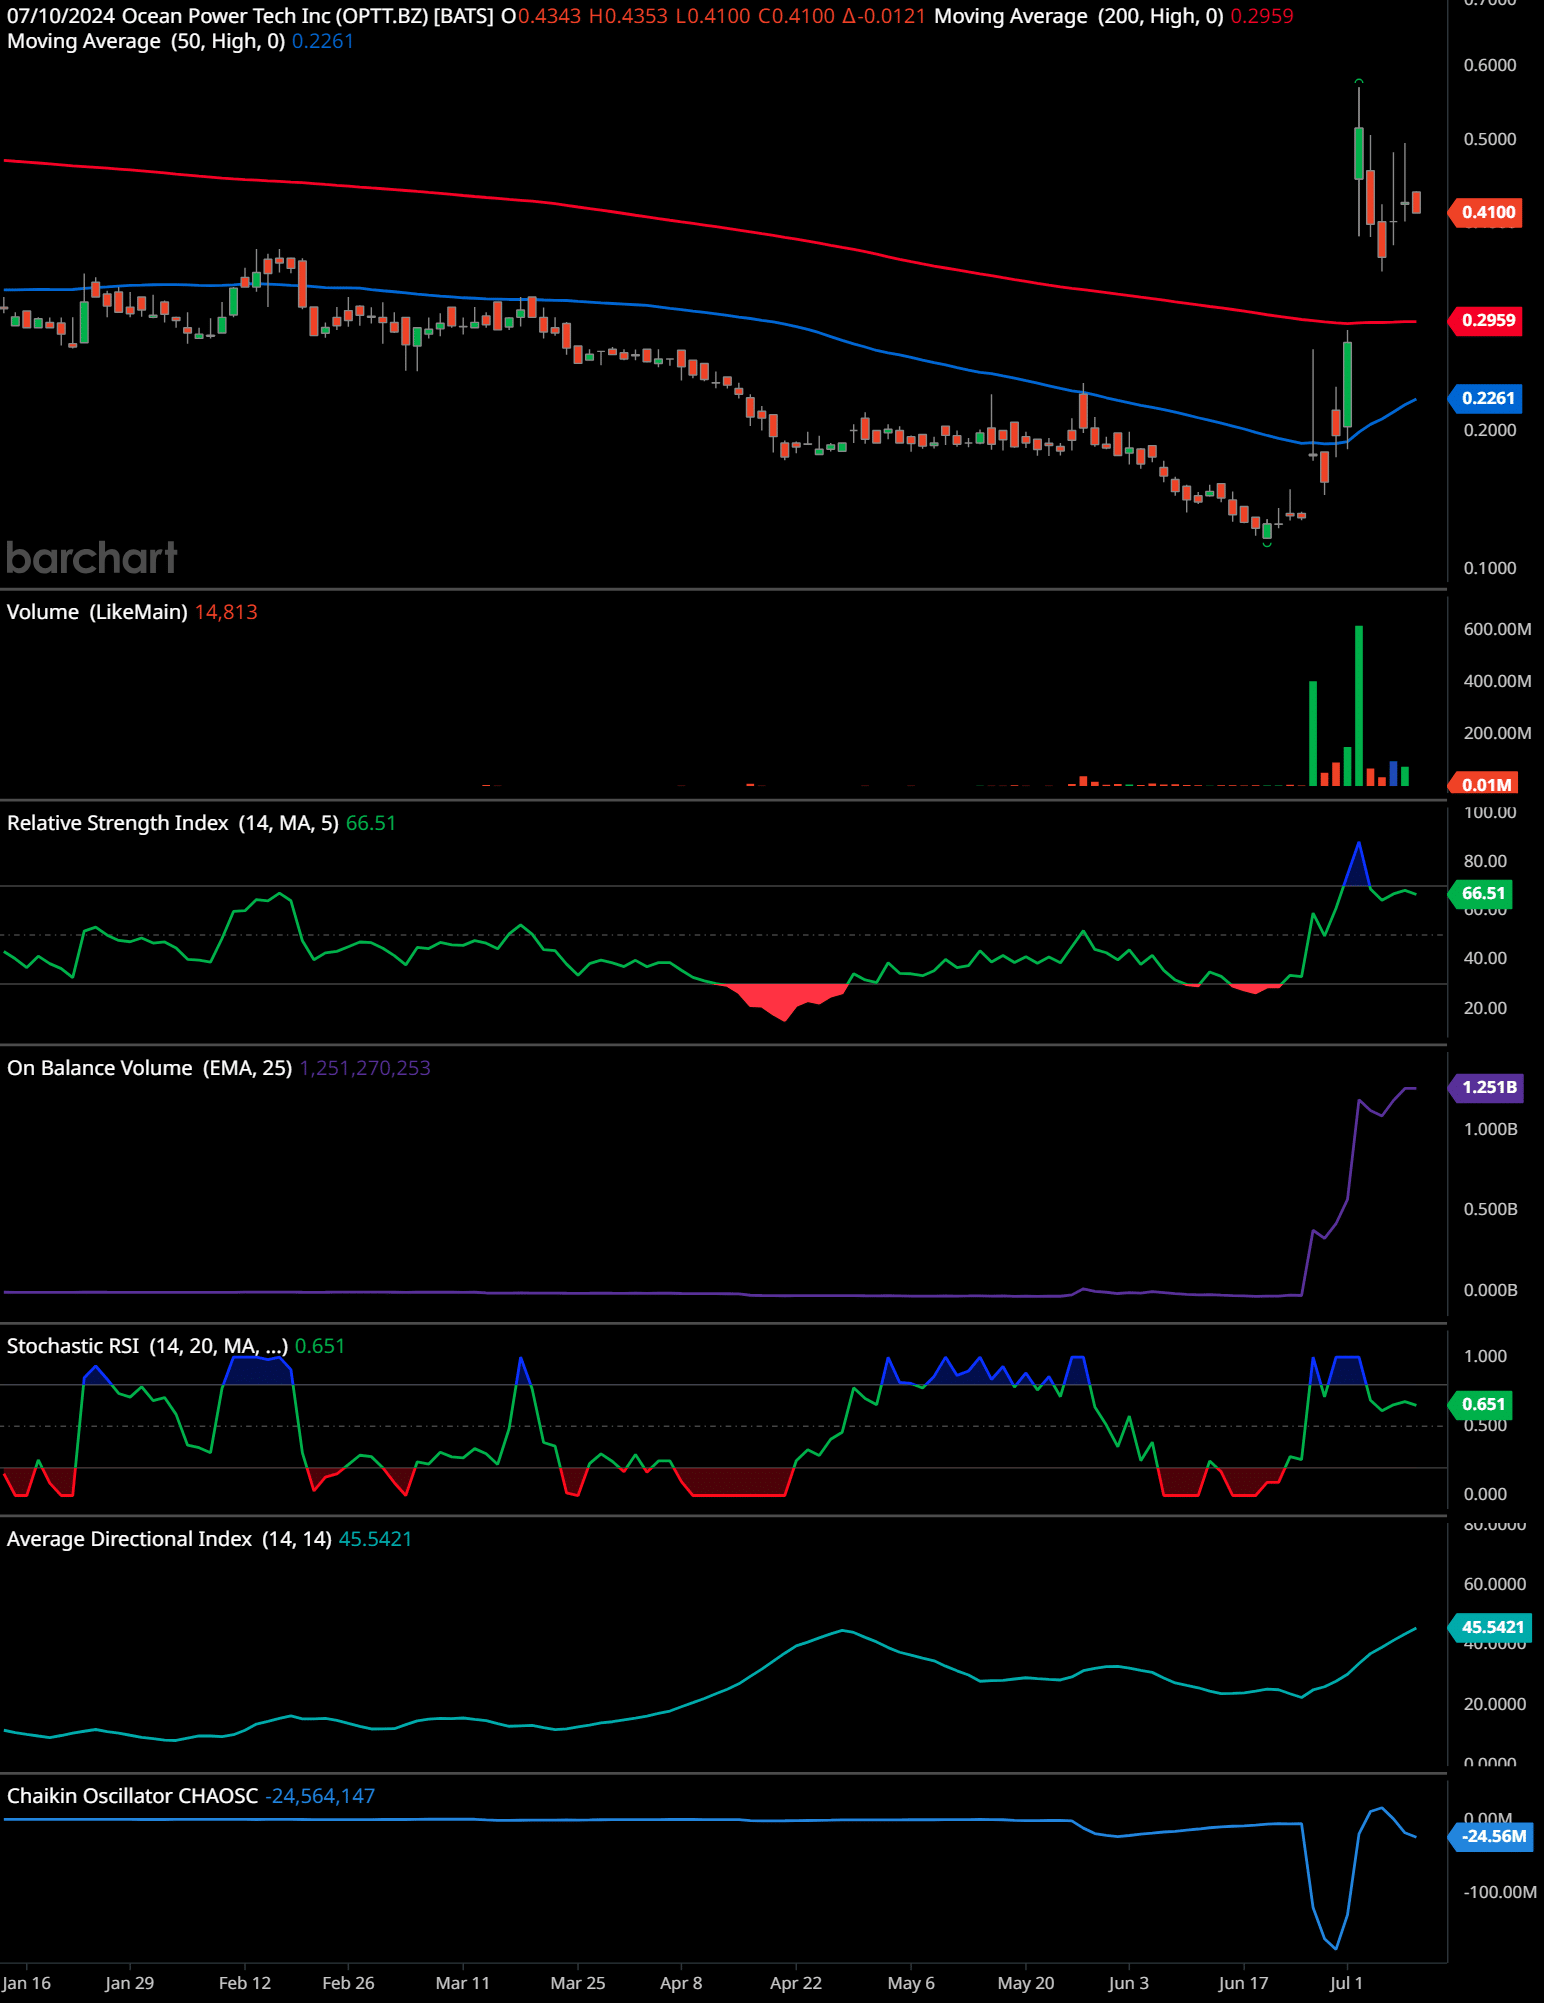Click the Moving Average (50, High, 0) label

(x=146, y=41)
